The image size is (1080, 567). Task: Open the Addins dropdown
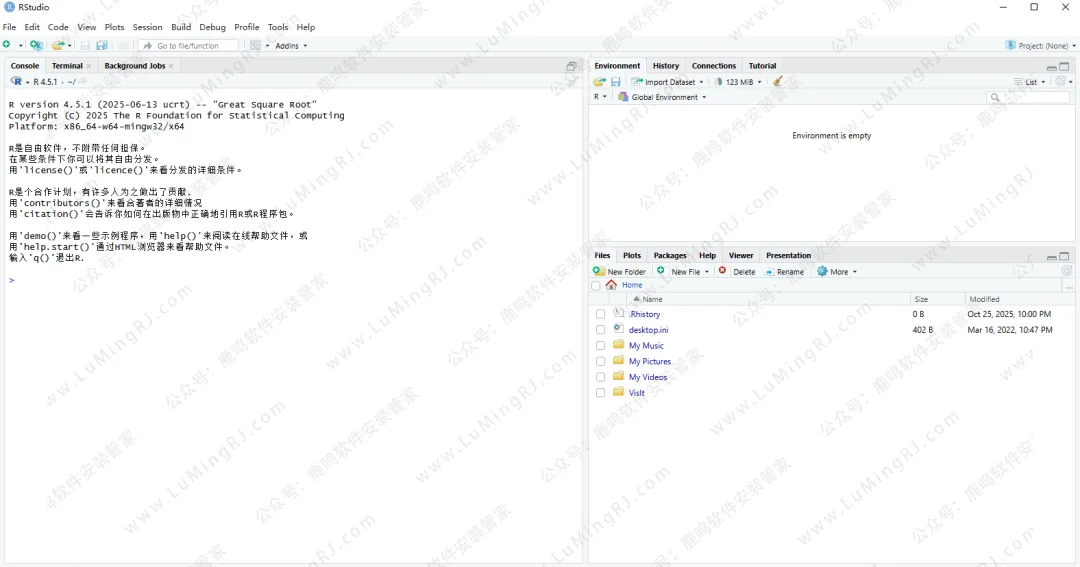coord(291,45)
